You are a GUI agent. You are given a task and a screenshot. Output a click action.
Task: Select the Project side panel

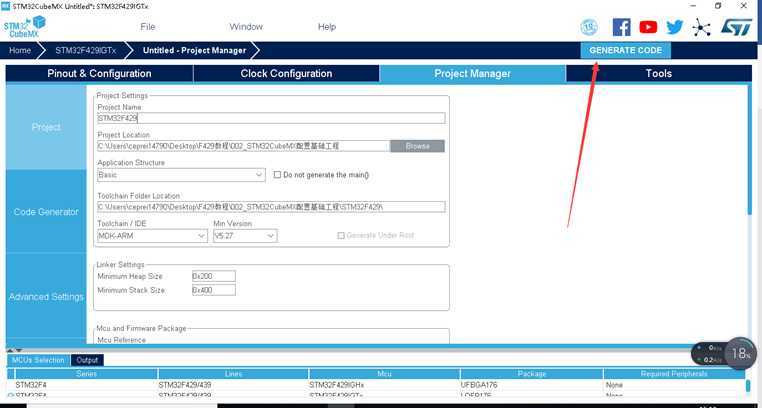46,127
